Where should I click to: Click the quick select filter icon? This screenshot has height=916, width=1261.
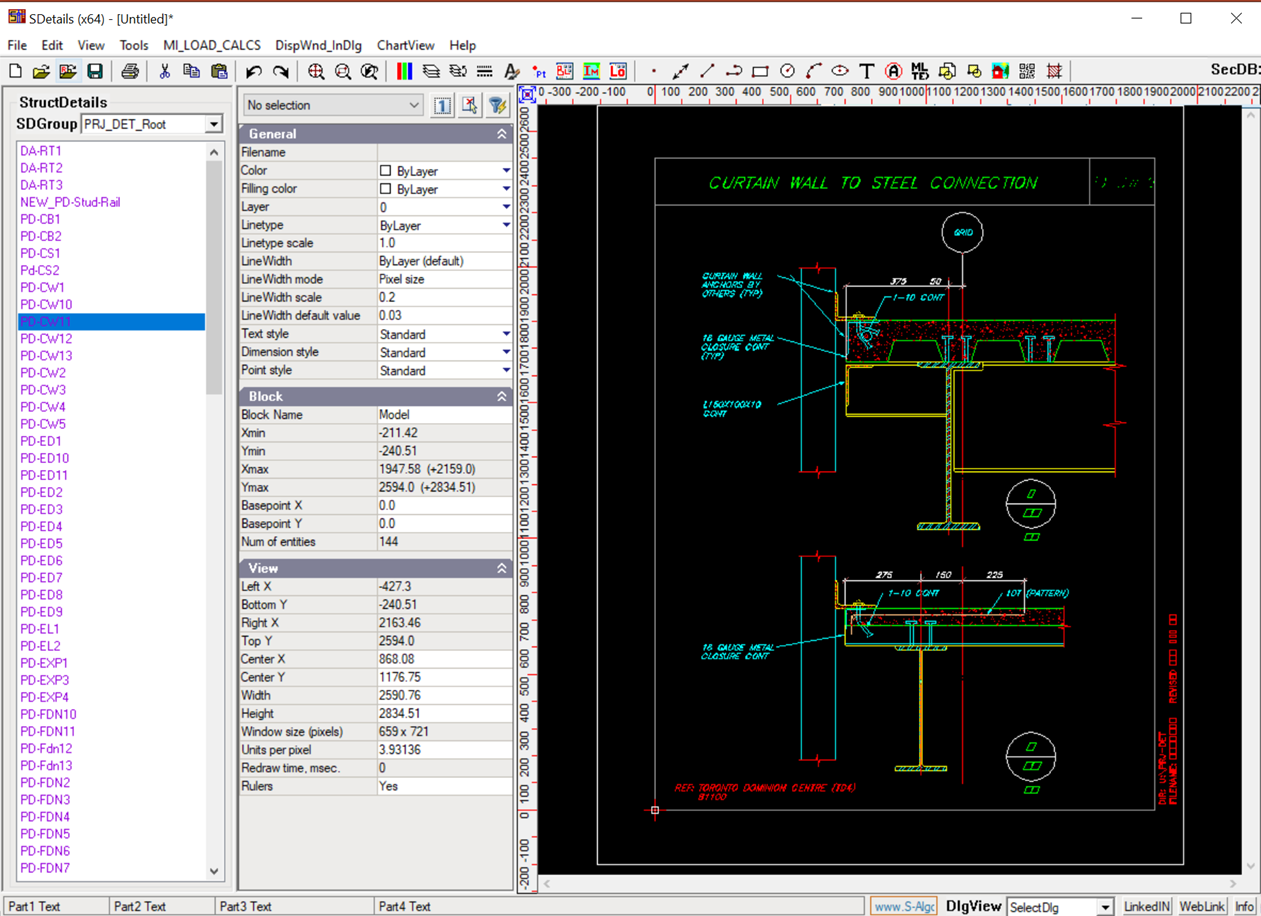click(x=497, y=105)
